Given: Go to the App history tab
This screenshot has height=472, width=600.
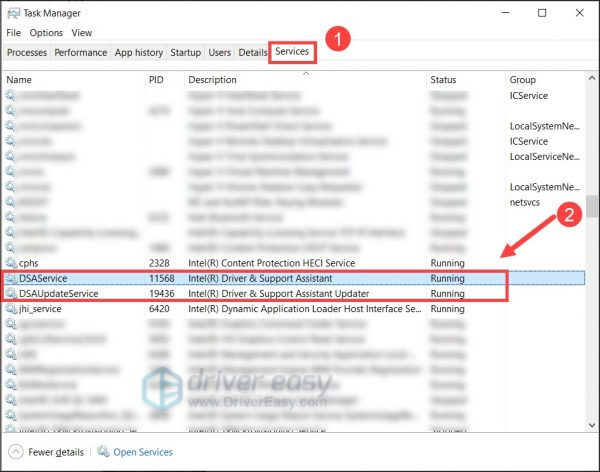Looking at the screenshot, I should [x=138, y=52].
